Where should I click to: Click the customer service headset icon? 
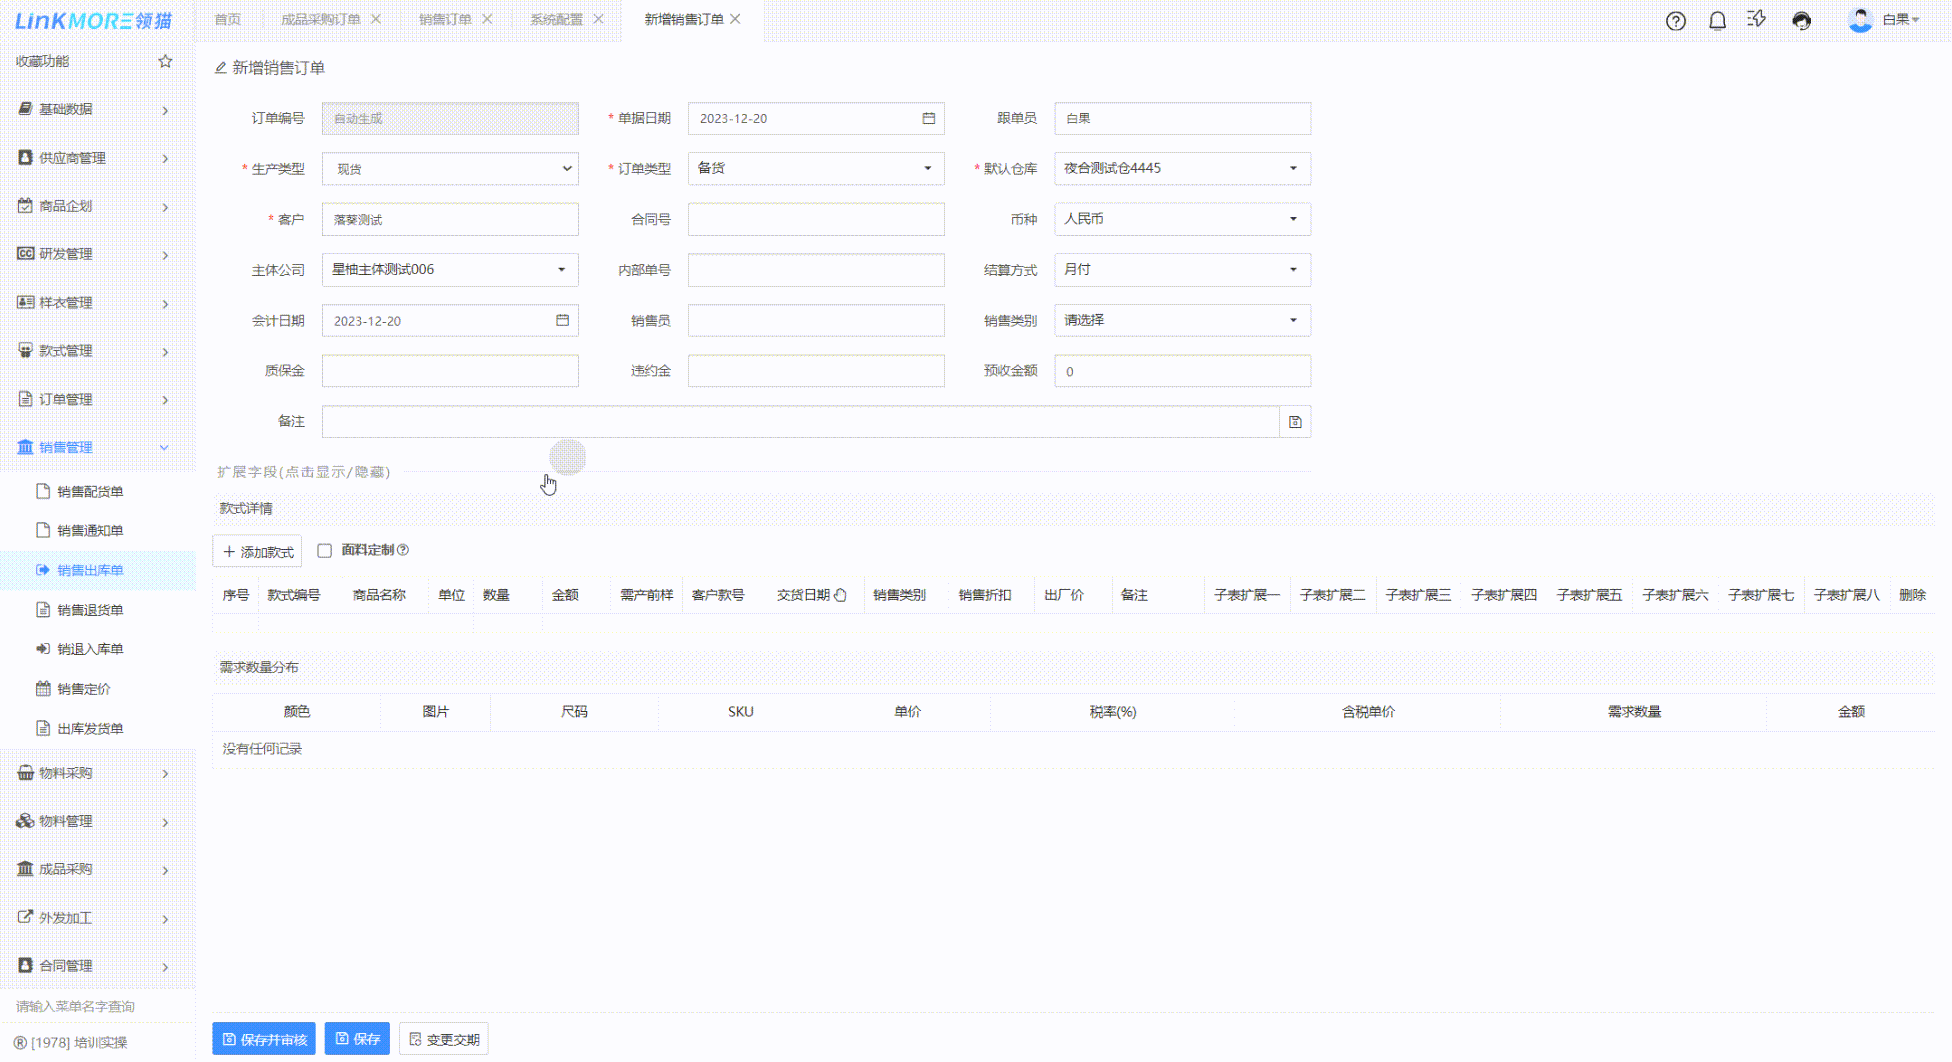[x=1801, y=21]
